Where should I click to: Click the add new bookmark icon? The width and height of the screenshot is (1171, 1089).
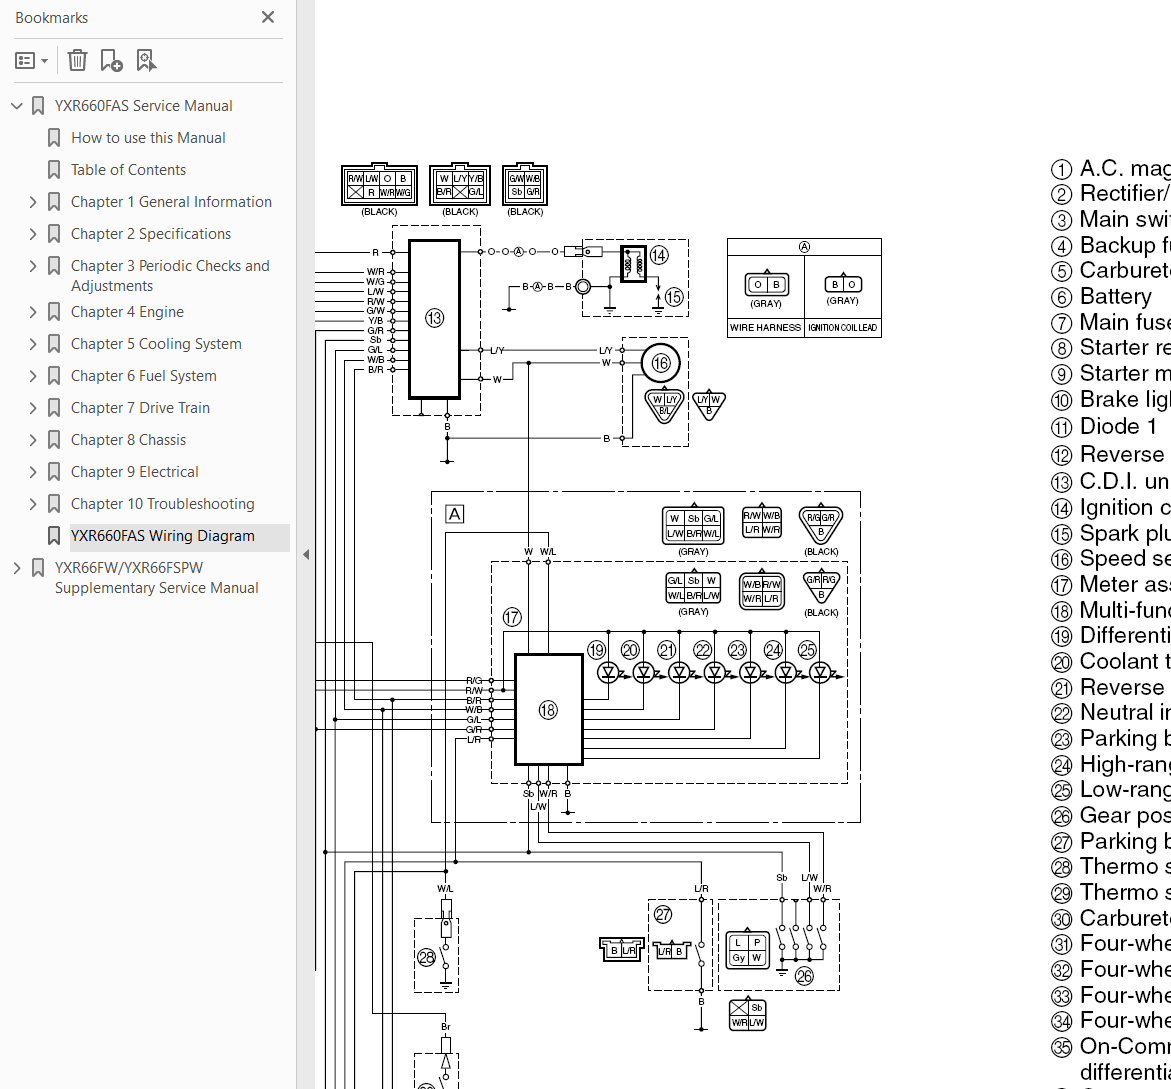click(112, 61)
